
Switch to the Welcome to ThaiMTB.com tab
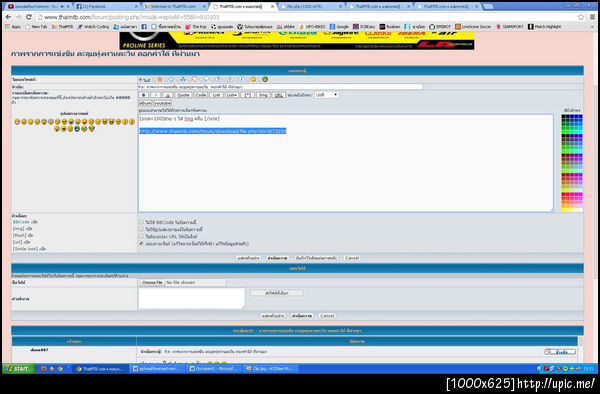[x=174, y=7]
